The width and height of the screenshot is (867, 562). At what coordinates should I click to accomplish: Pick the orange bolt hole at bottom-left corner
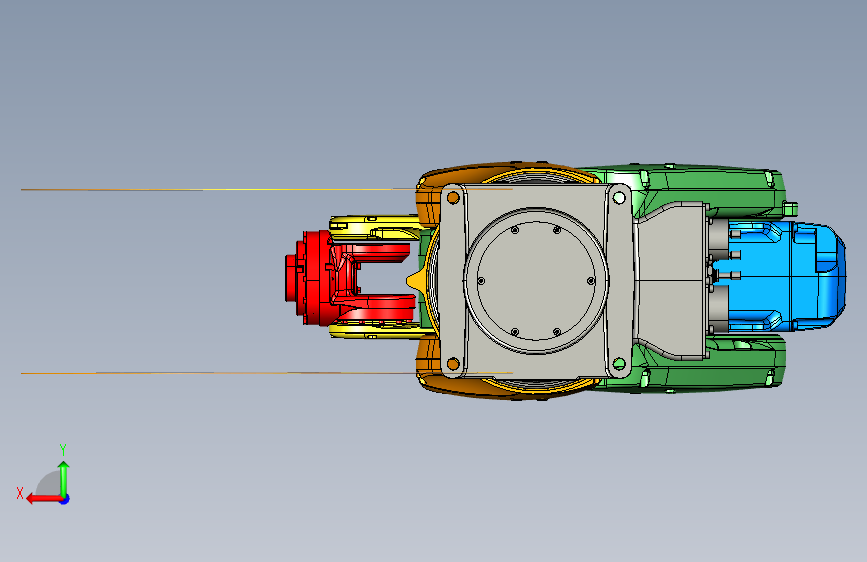pyautogui.click(x=453, y=363)
